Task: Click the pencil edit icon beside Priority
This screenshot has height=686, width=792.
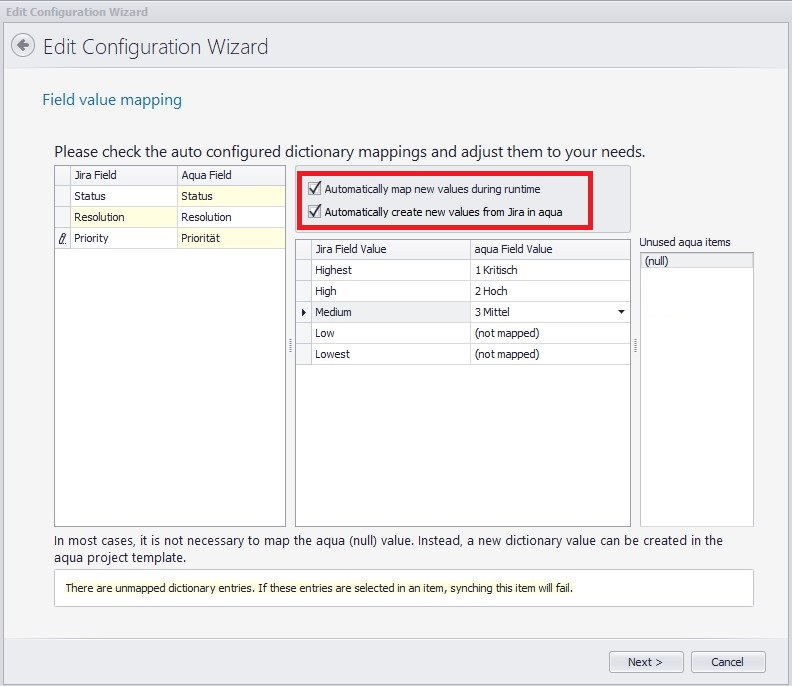Action: coord(62,239)
